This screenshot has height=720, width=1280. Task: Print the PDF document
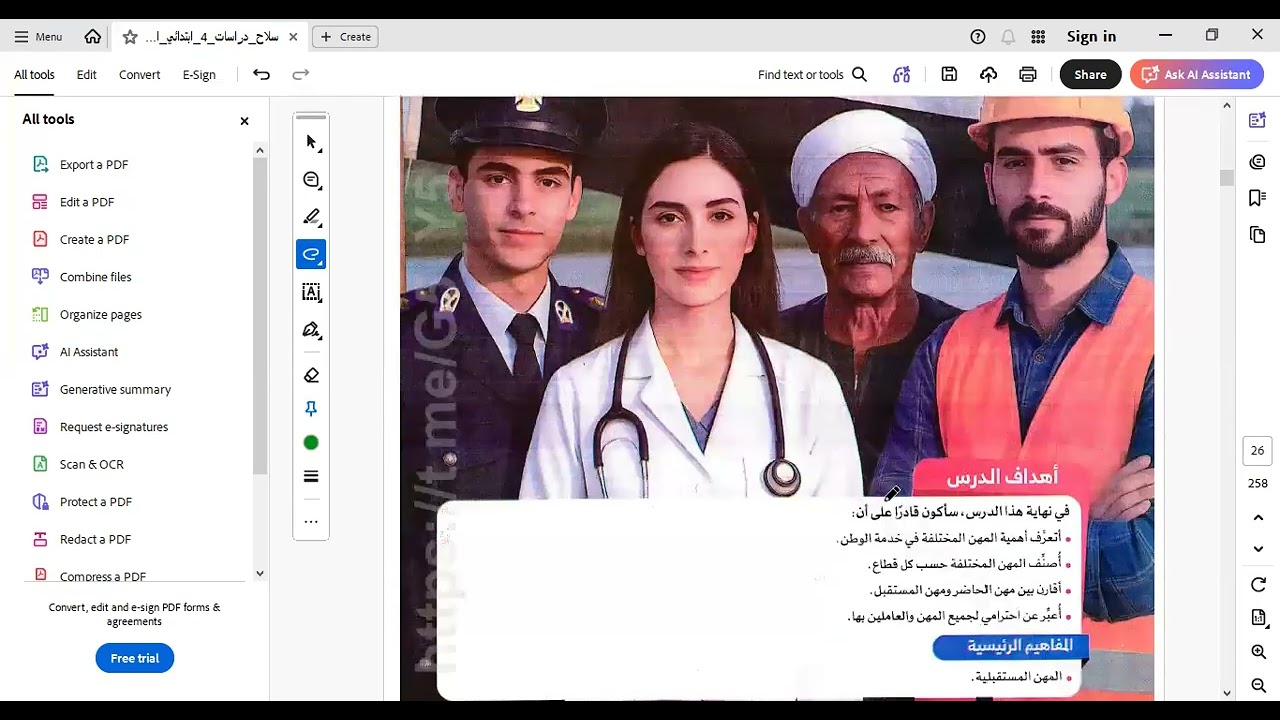pos(1027,74)
